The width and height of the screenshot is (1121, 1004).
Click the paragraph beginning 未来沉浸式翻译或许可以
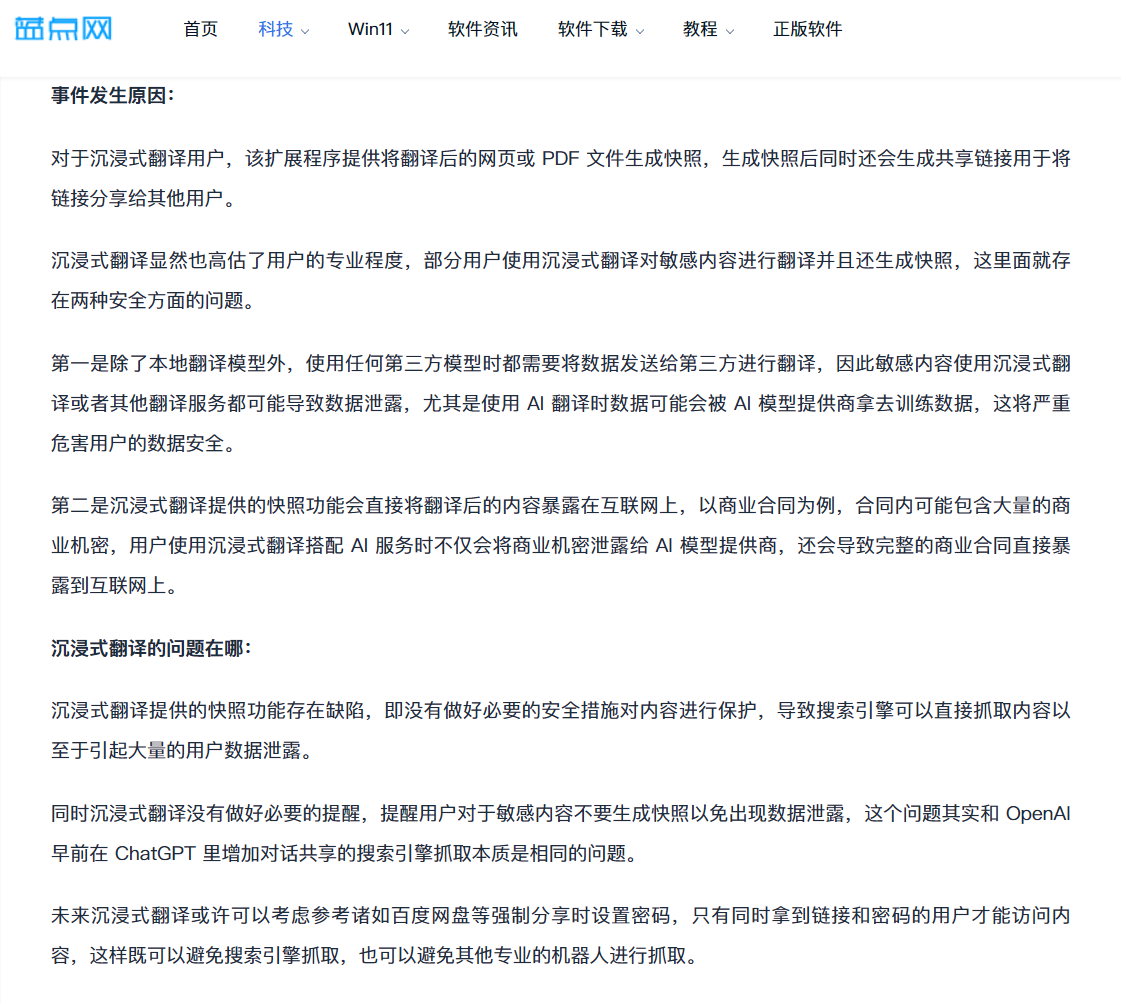tap(560, 935)
